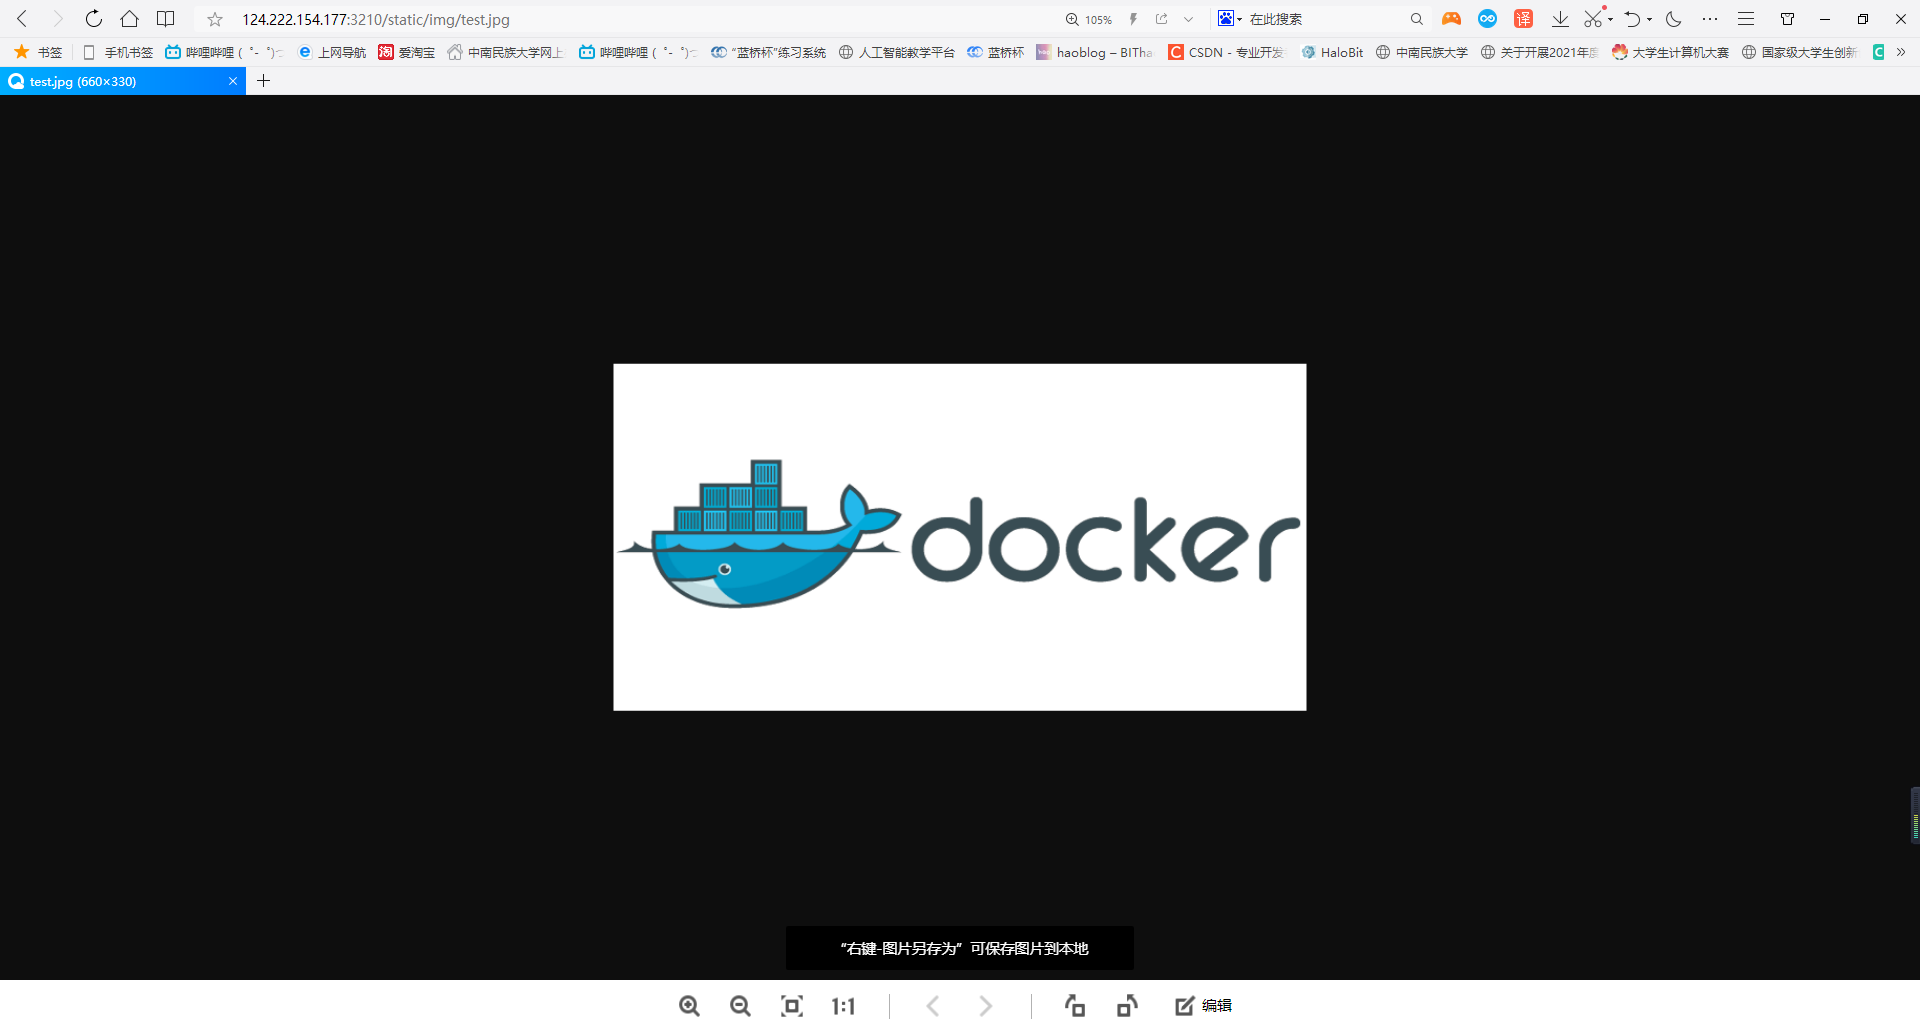The width and height of the screenshot is (1920, 1032).
Task: Go to the browser home page
Action: tap(129, 19)
